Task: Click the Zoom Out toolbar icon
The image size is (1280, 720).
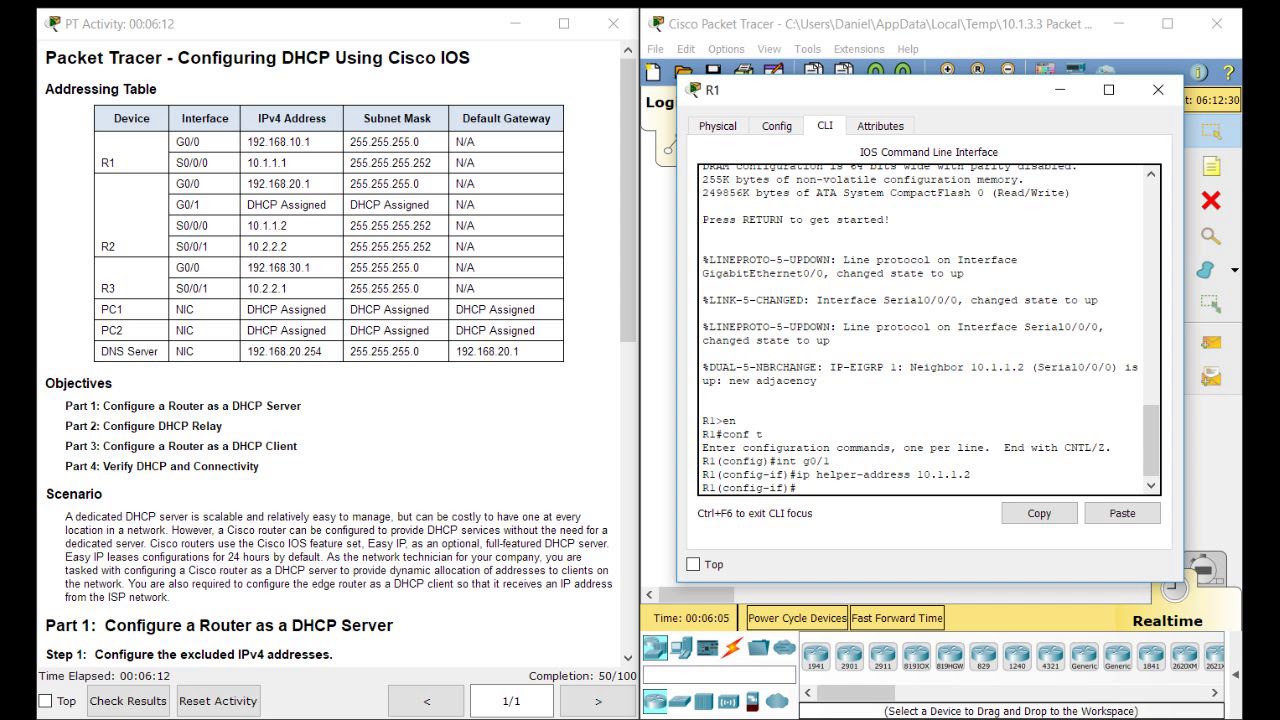Action: [1007, 70]
